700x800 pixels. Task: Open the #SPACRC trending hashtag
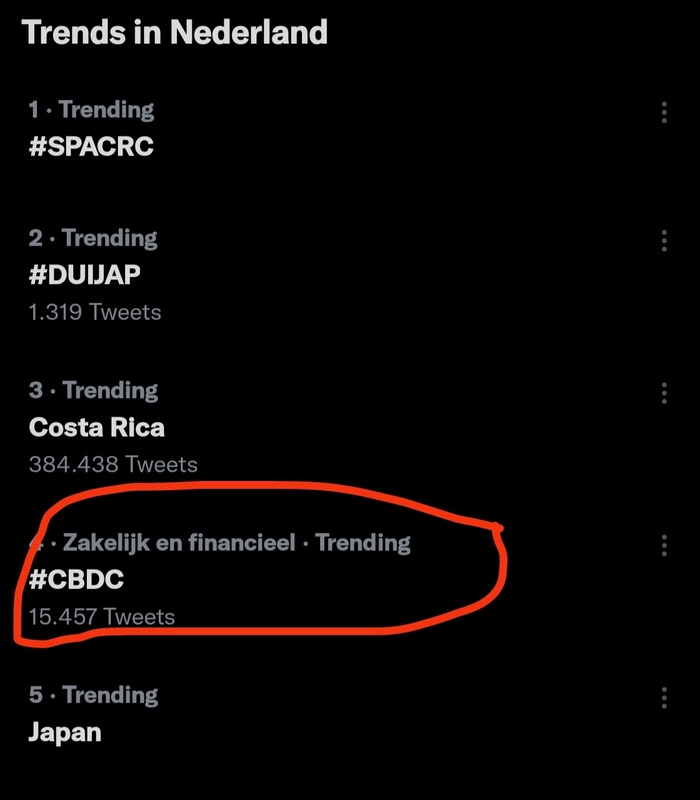click(x=91, y=146)
